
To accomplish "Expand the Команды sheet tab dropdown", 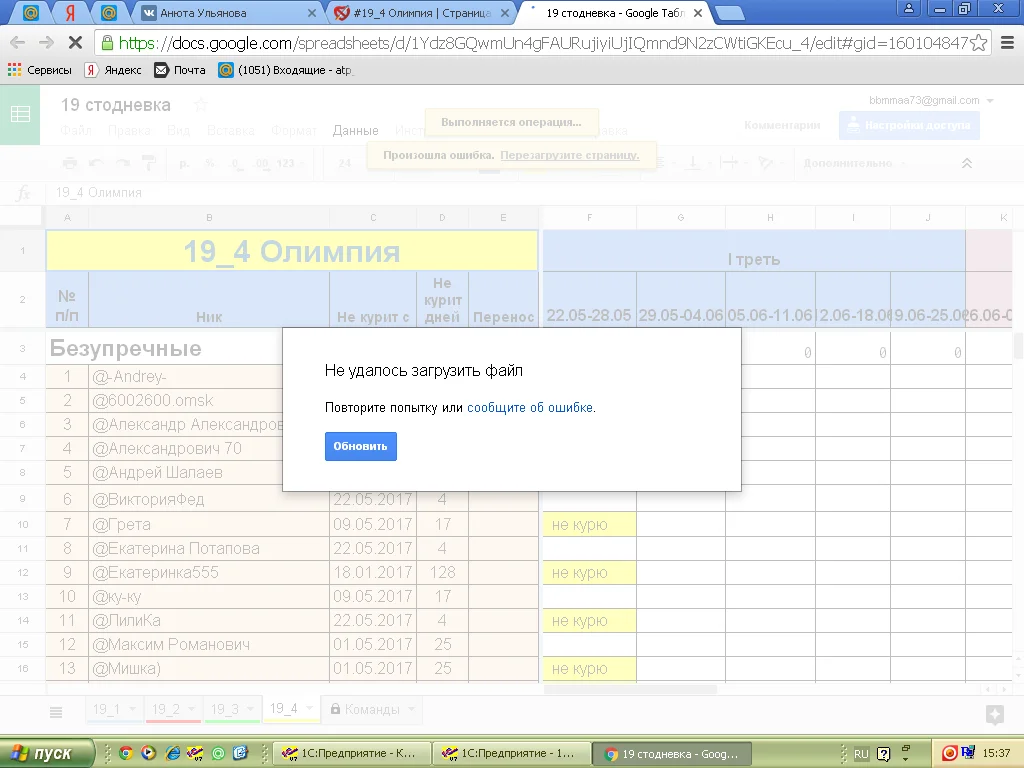I will tap(410, 710).
